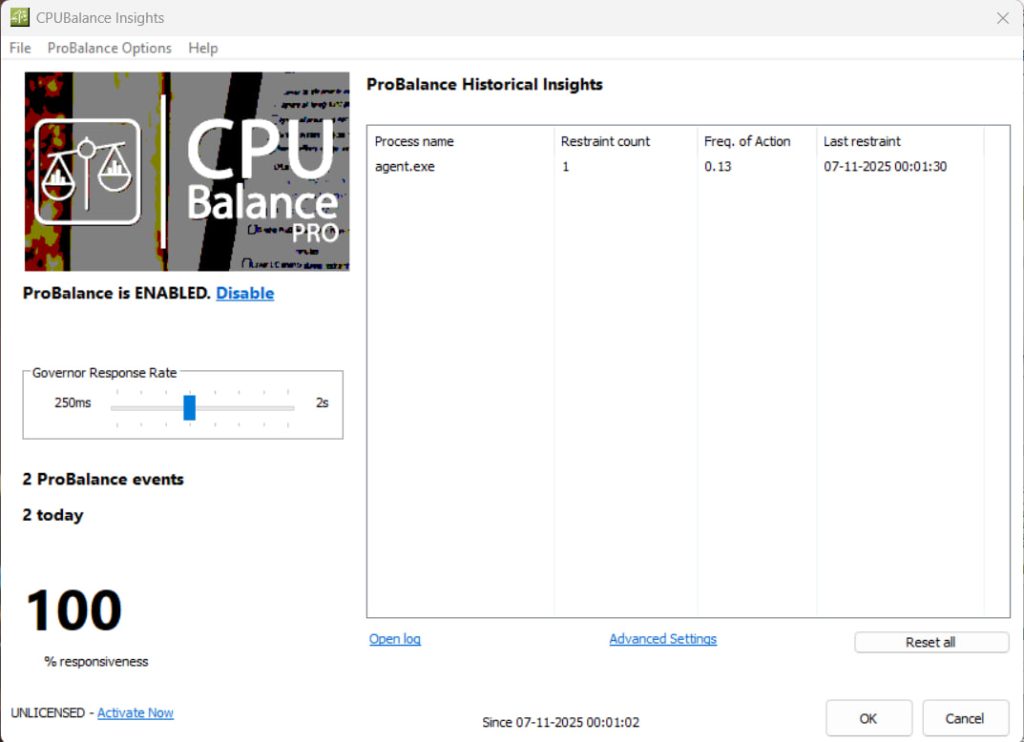Image resolution: width=1024 pixels, height=742 pixels.
Task: Click the 'ProBalance is ENABLED.' status text
Action: [x=116, y=293]
